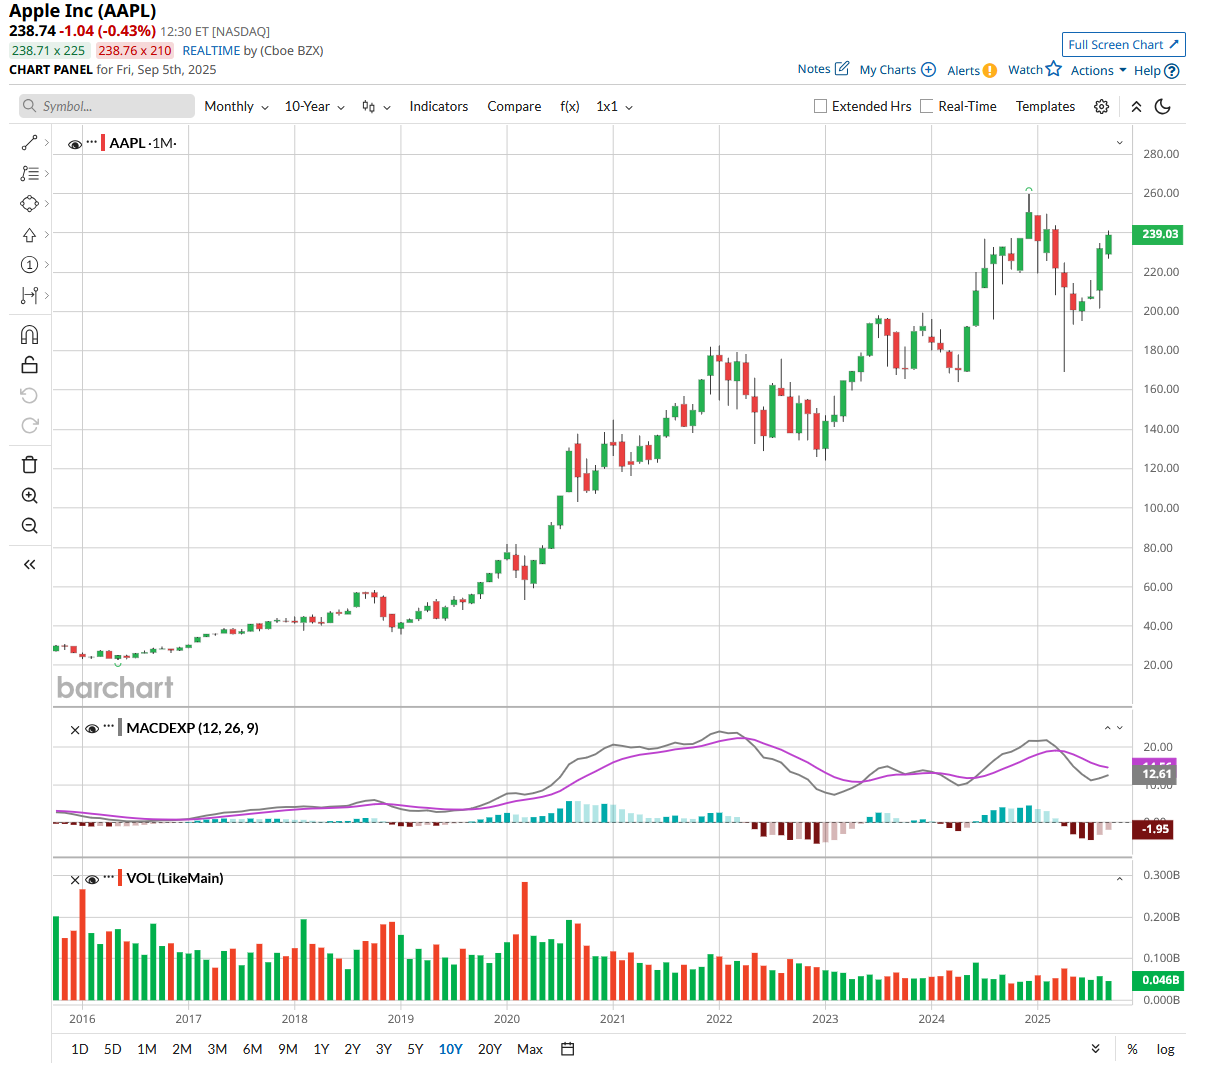Open the candlestick chart type dropdown
1212x1075 pixels.
coord(376,106)
